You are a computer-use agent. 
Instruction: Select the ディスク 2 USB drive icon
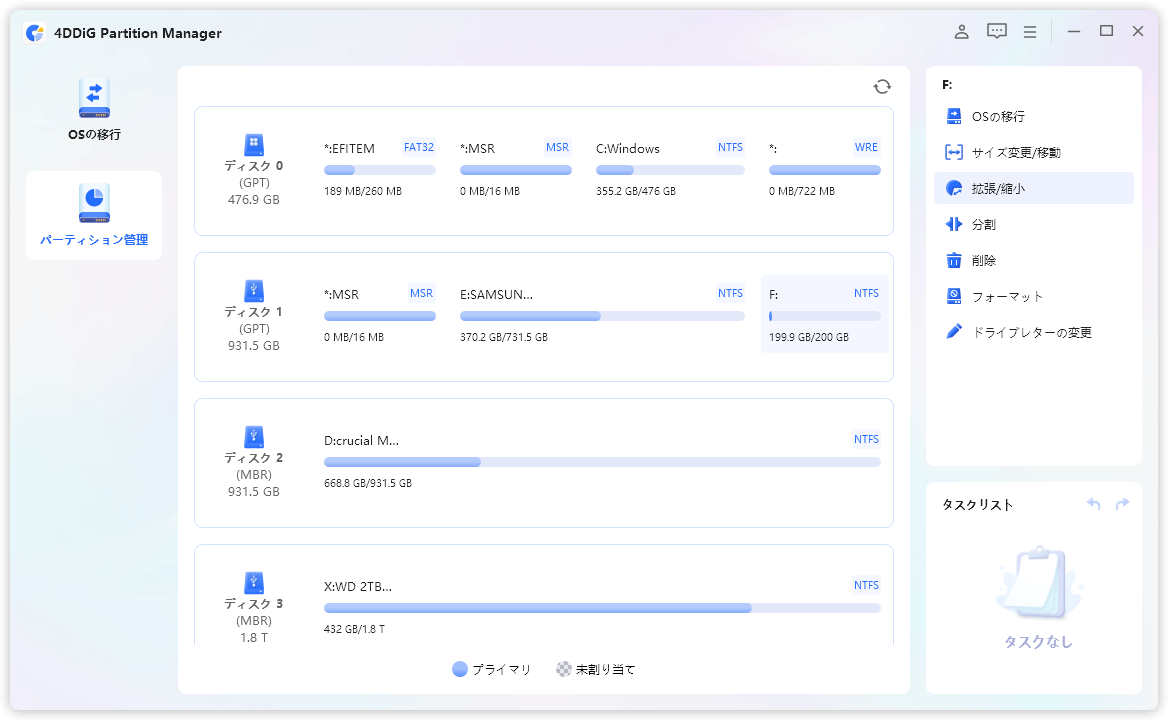[254, 436]
